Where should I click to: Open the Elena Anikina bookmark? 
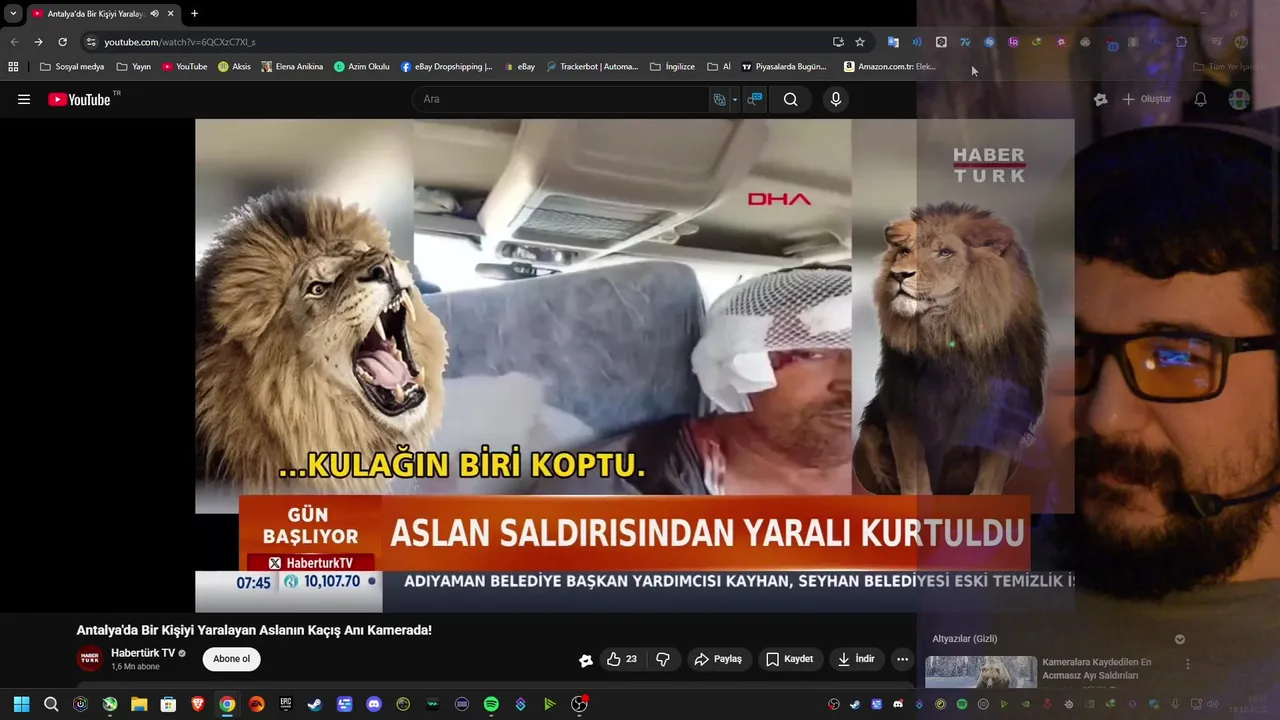(292, 67)
